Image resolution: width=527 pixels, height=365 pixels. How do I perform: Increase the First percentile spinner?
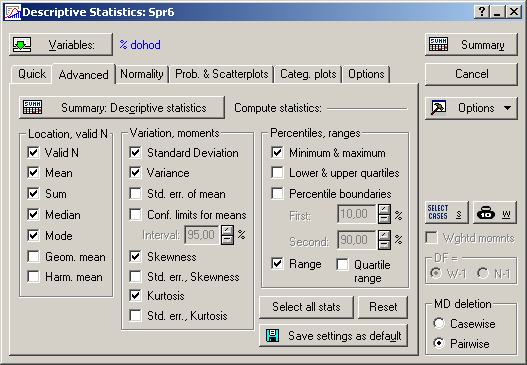(384, 209)
